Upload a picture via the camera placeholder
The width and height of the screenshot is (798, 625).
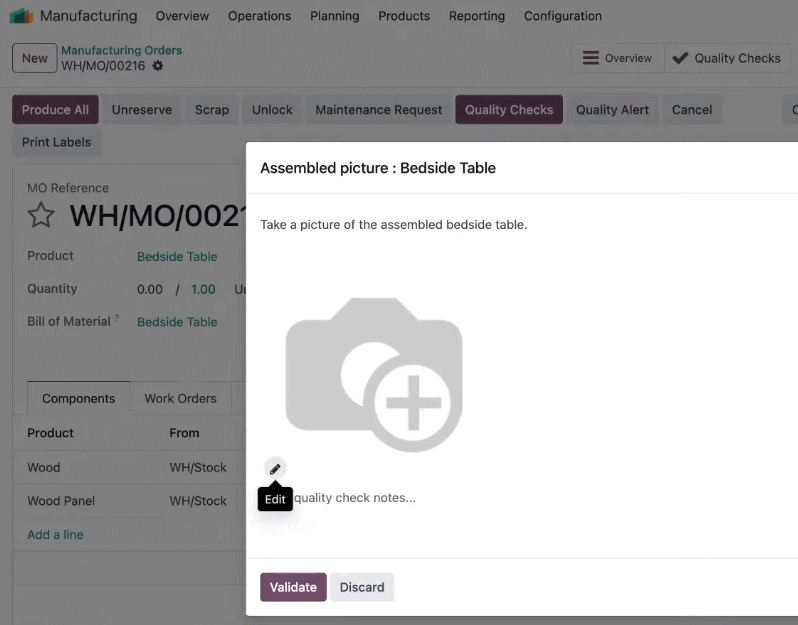(x=374, y=375)
